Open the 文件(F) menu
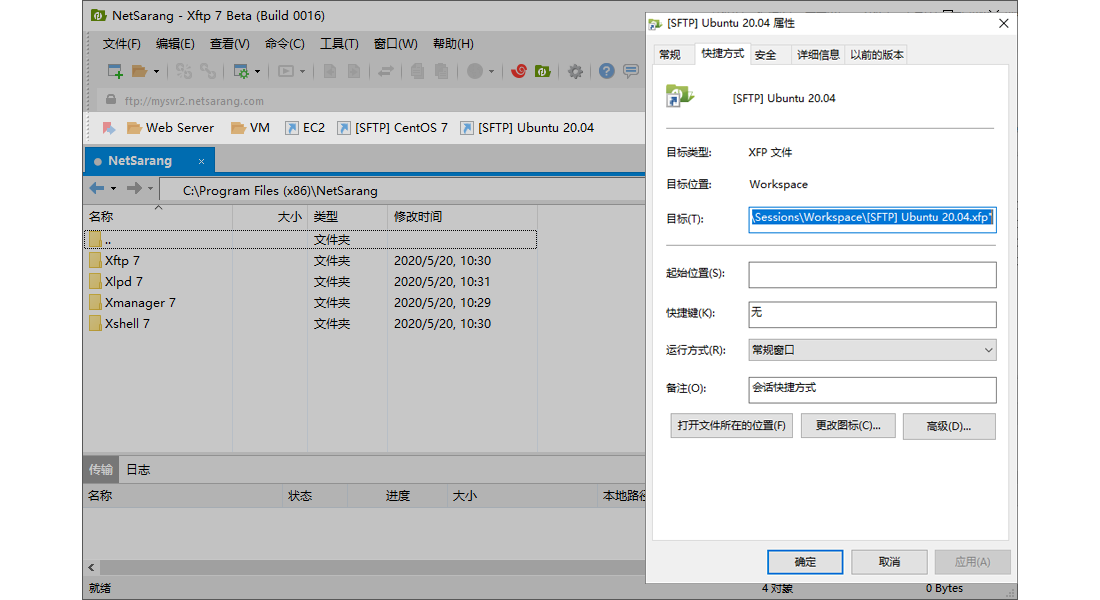The width and height of the screenshot is (1100, 600). [121, 44]
